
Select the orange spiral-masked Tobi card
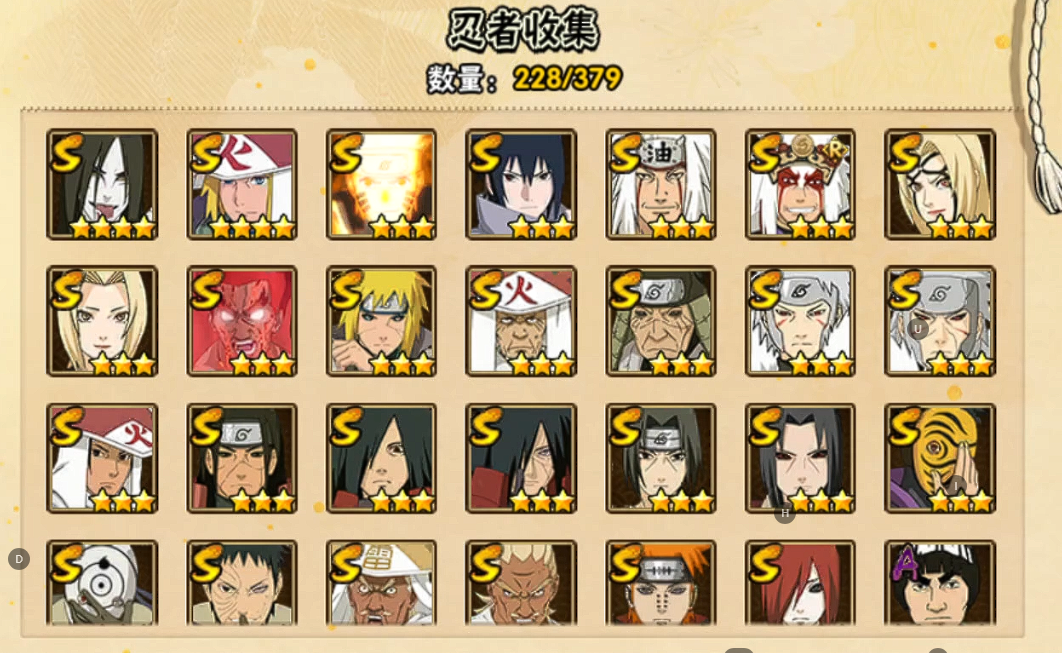940,459
